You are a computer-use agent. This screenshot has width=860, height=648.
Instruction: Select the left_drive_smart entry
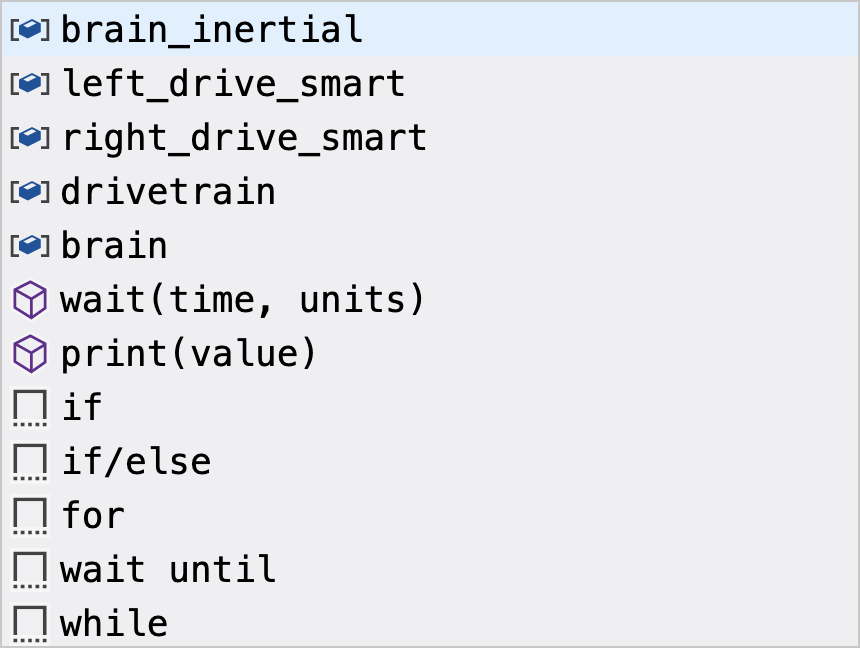pos(233,83)
